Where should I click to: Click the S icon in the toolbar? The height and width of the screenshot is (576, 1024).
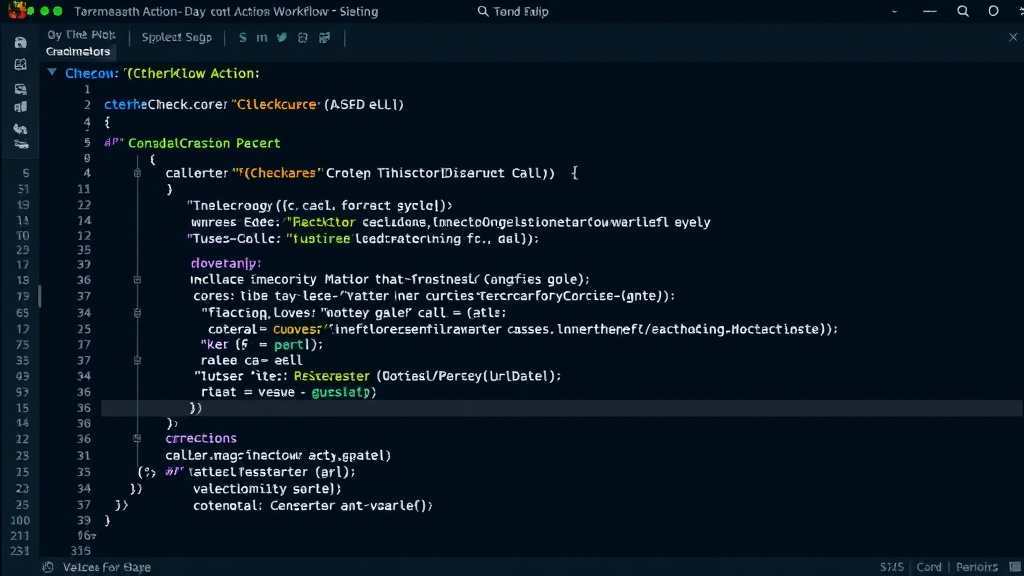(242, 38)
